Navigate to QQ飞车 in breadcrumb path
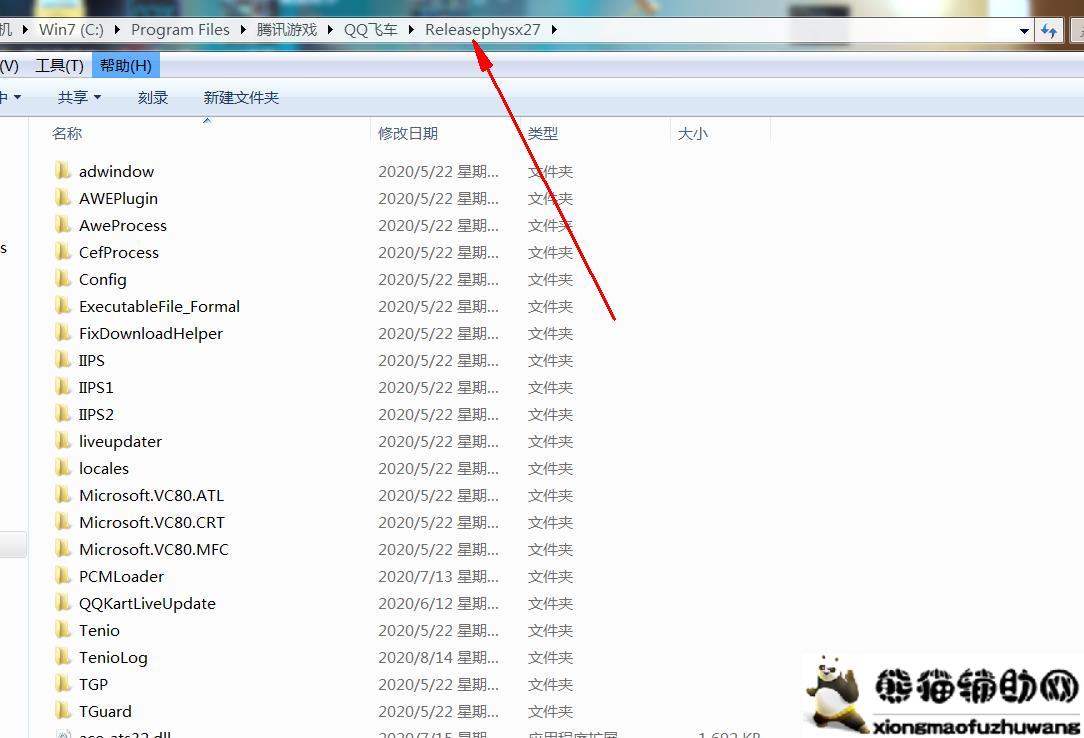This screenshot has width=1084, height=738. tap(370, 30)
